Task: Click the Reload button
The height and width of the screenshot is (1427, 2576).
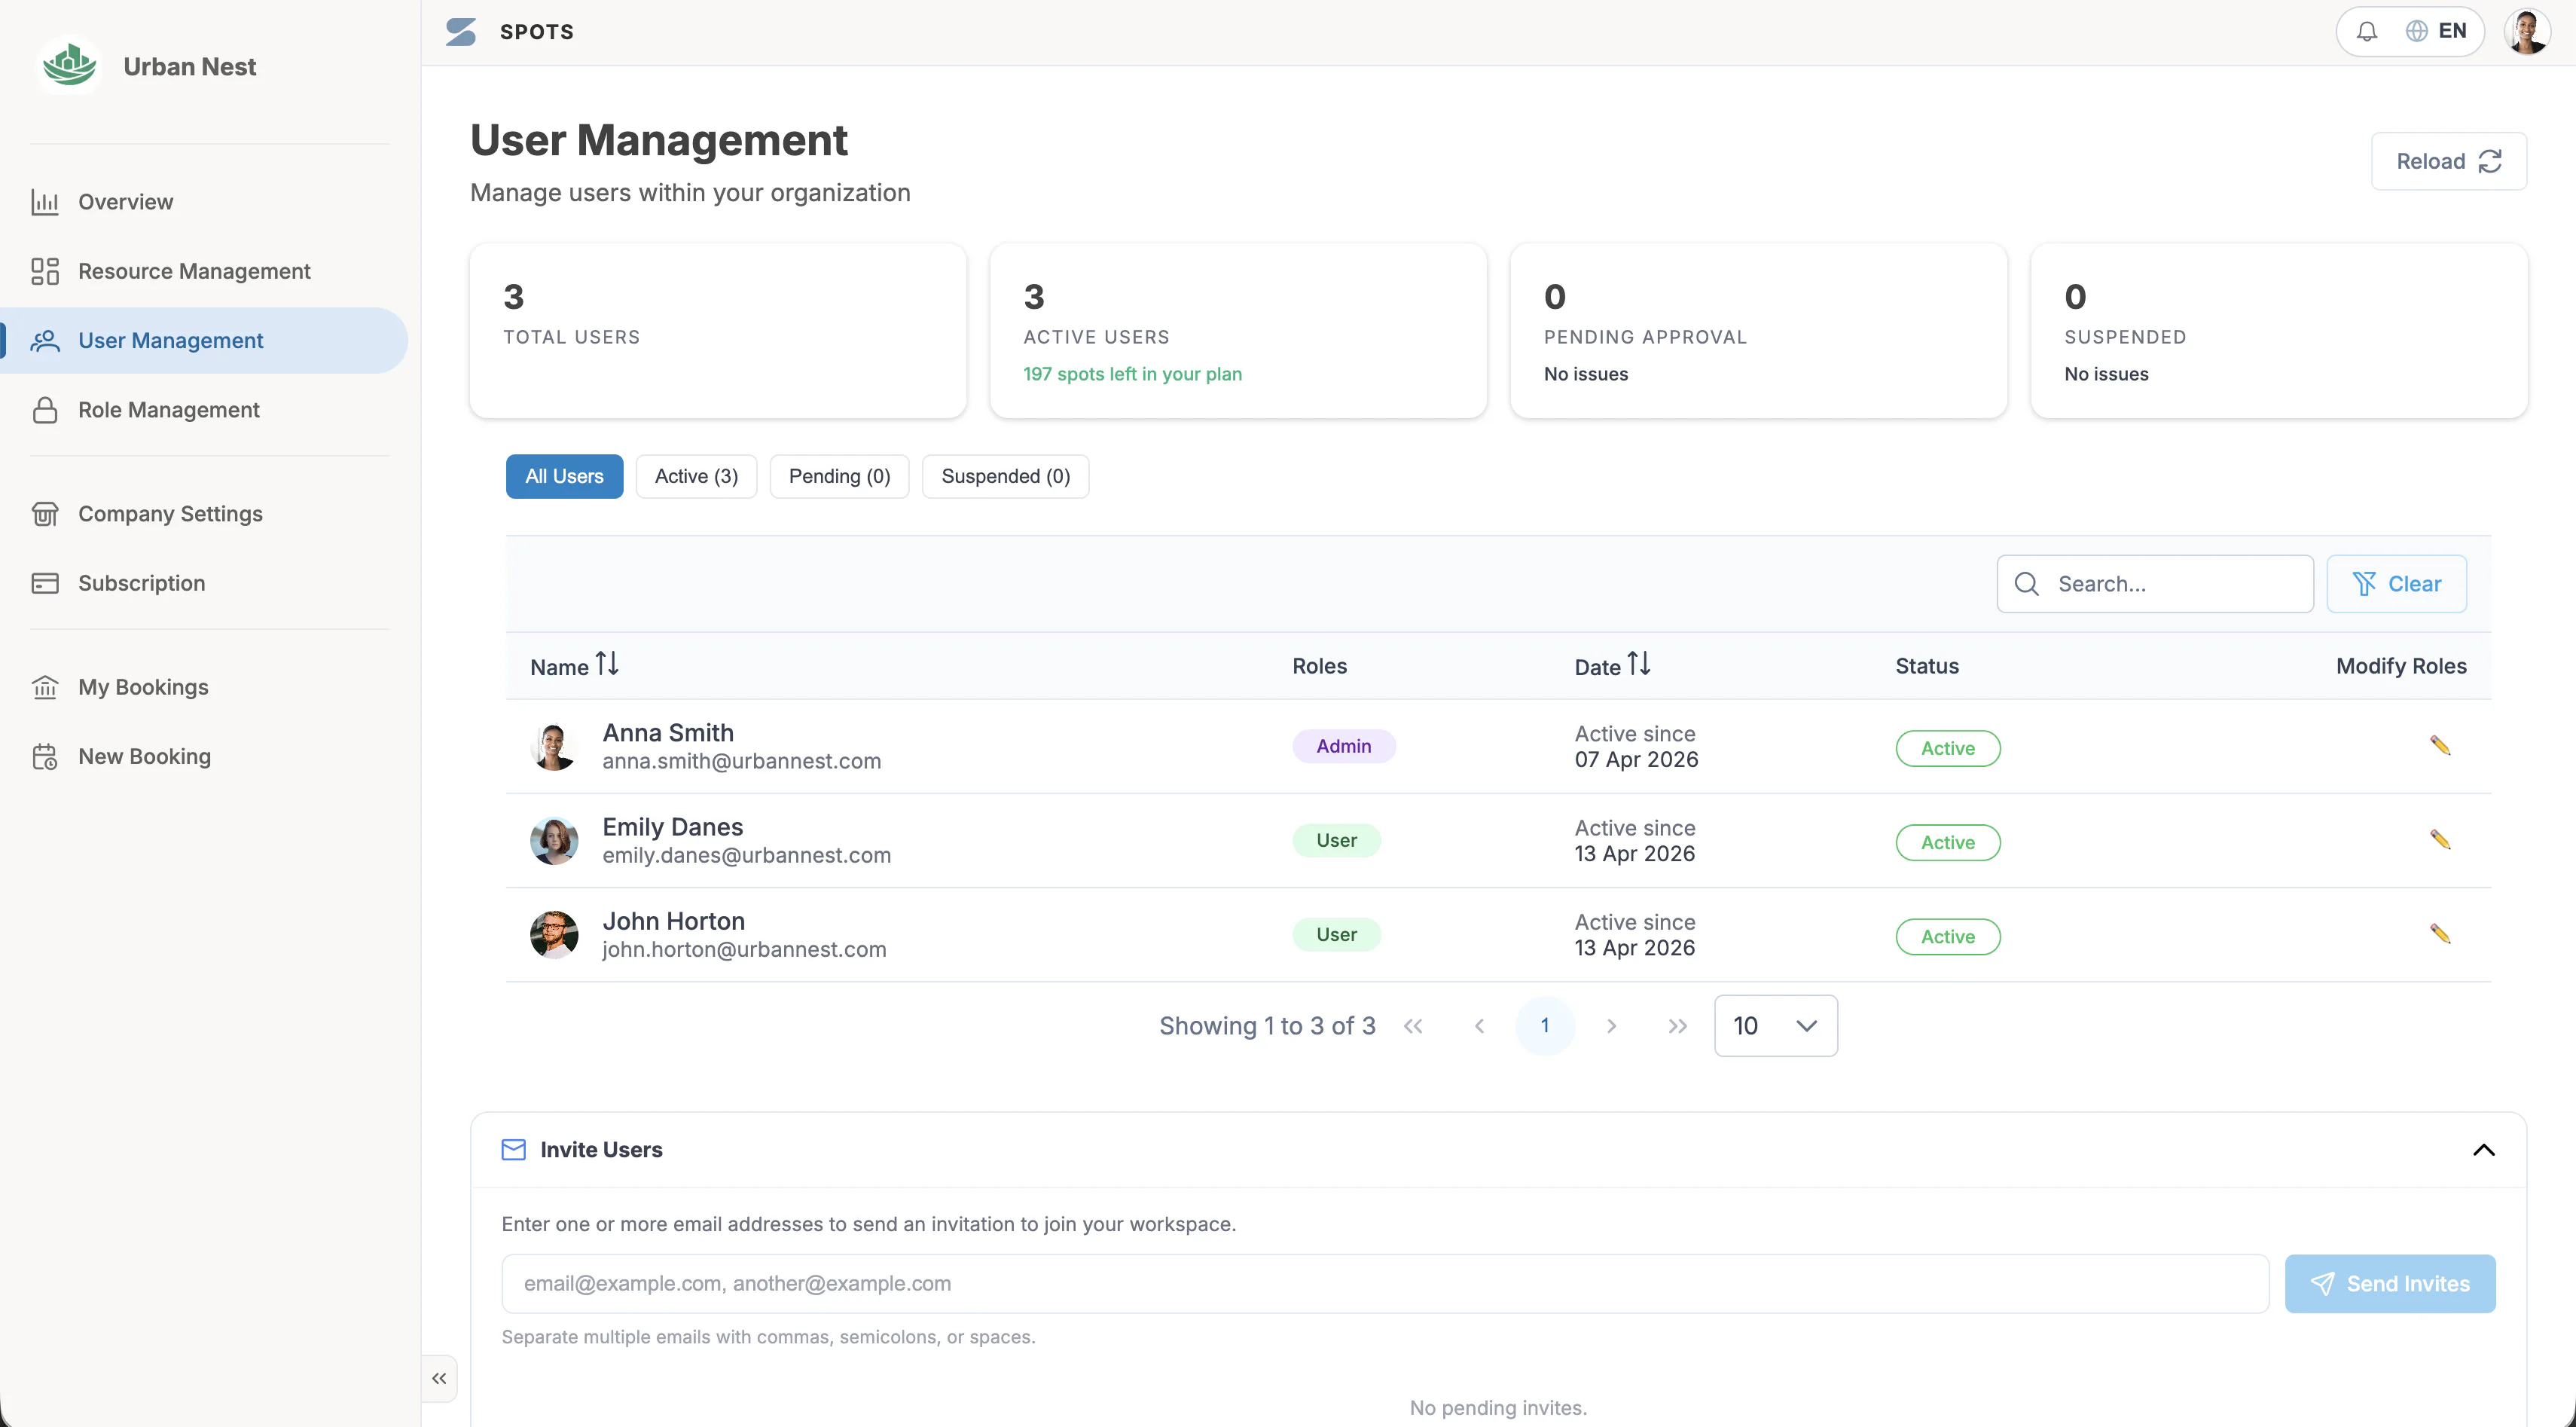Action: click(x=2448, y=162)
